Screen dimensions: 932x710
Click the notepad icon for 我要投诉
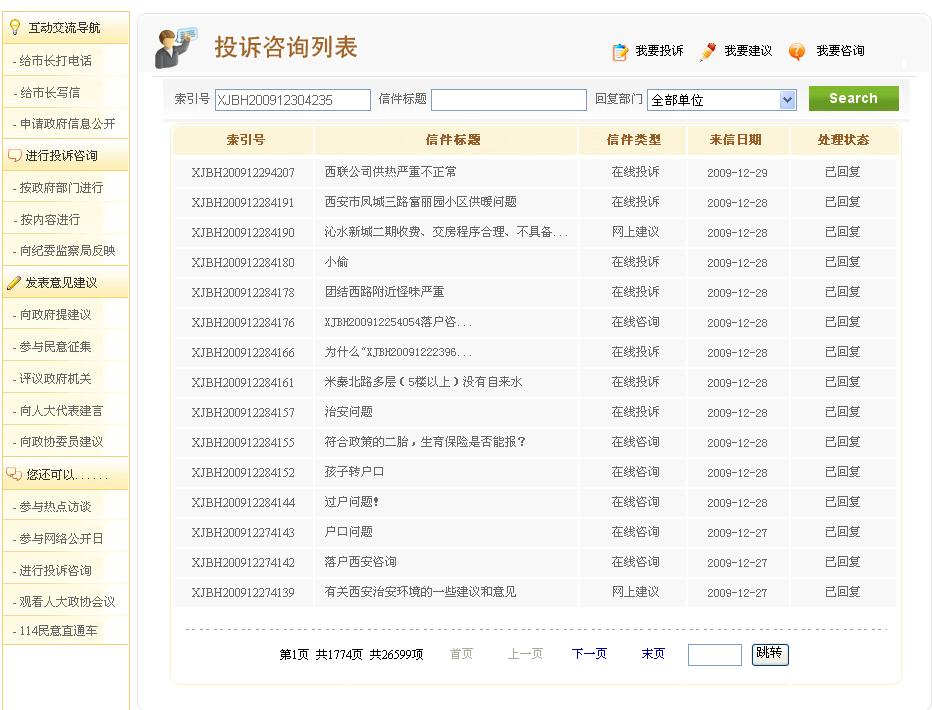(620, 52)
